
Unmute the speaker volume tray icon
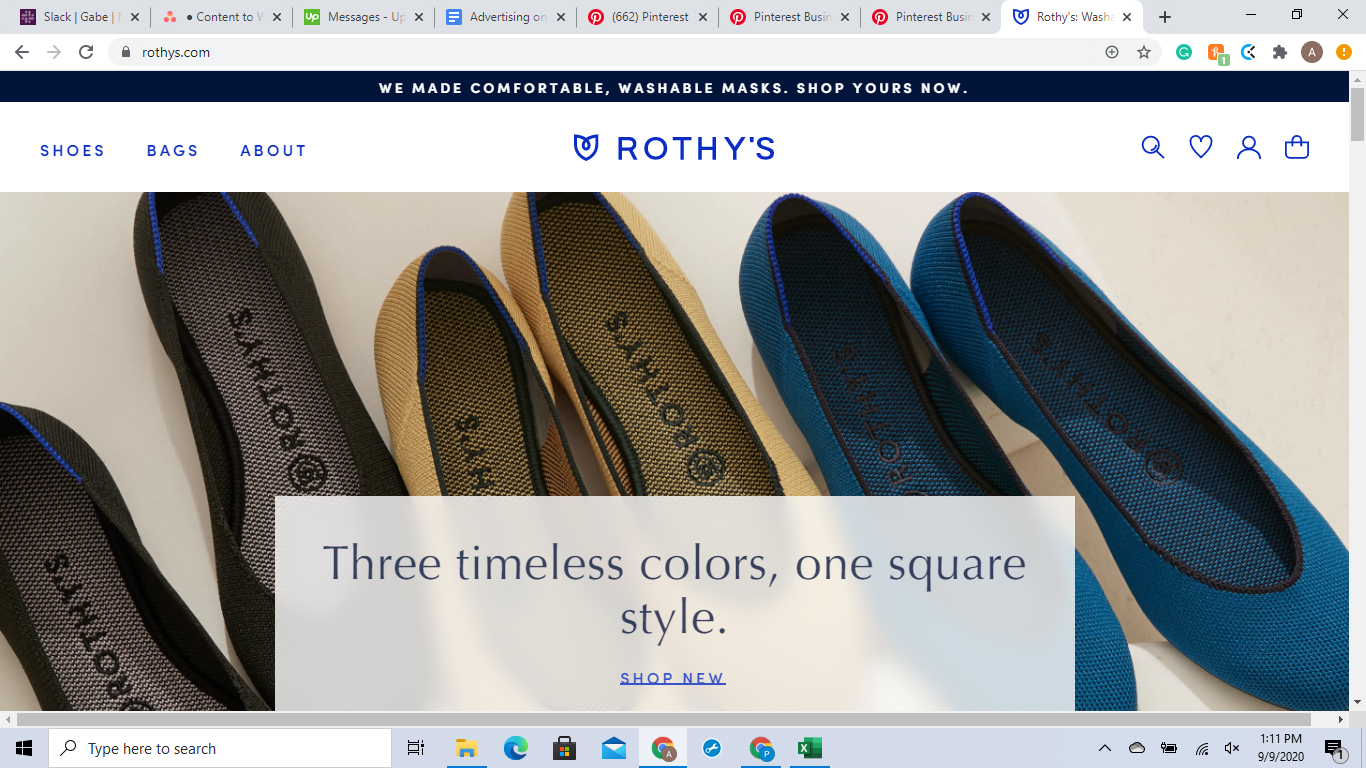coord(1232,748)
